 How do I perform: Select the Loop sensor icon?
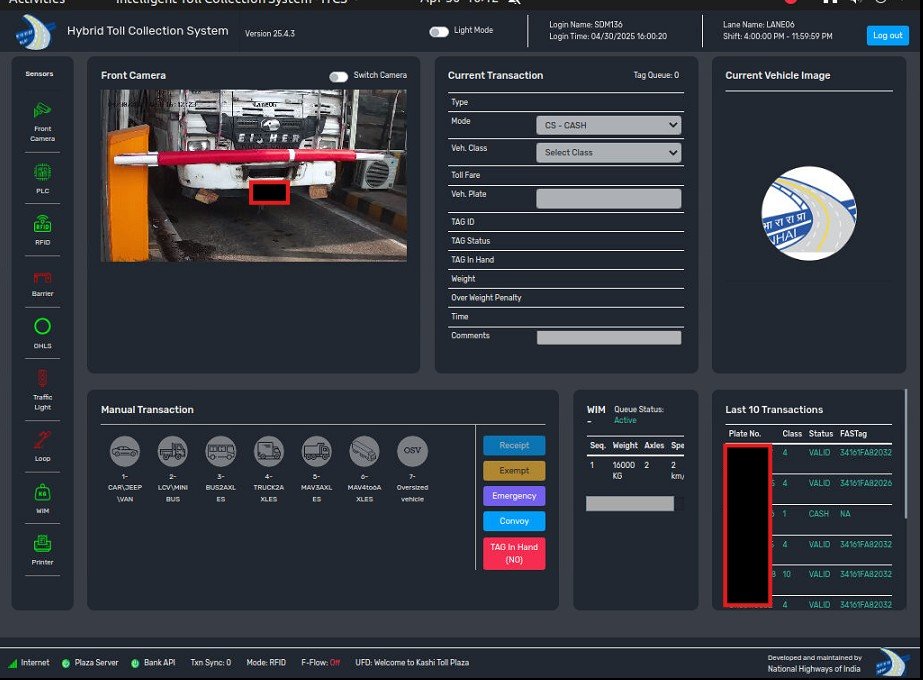point(42,440)
